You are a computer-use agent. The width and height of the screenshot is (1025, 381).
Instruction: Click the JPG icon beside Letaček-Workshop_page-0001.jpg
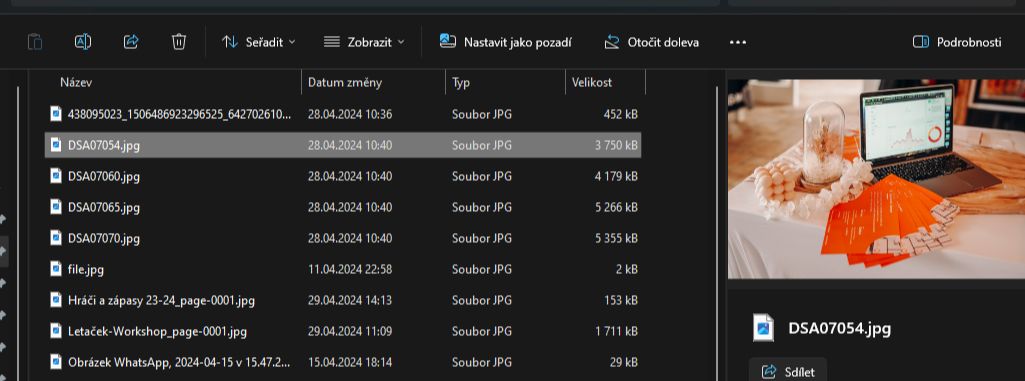pos(56,331)
